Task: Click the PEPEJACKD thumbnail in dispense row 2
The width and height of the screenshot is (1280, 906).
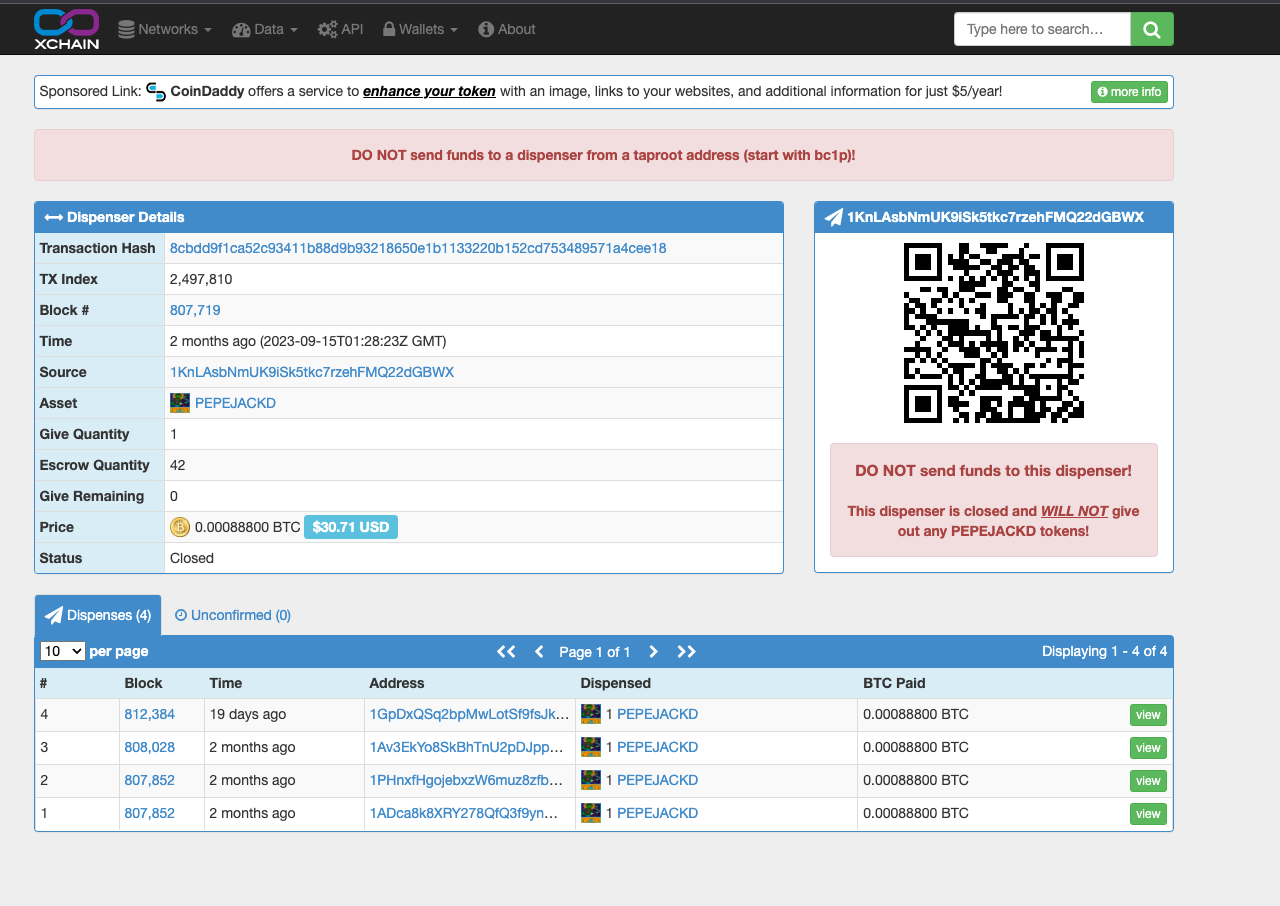Action: point(591,780)
